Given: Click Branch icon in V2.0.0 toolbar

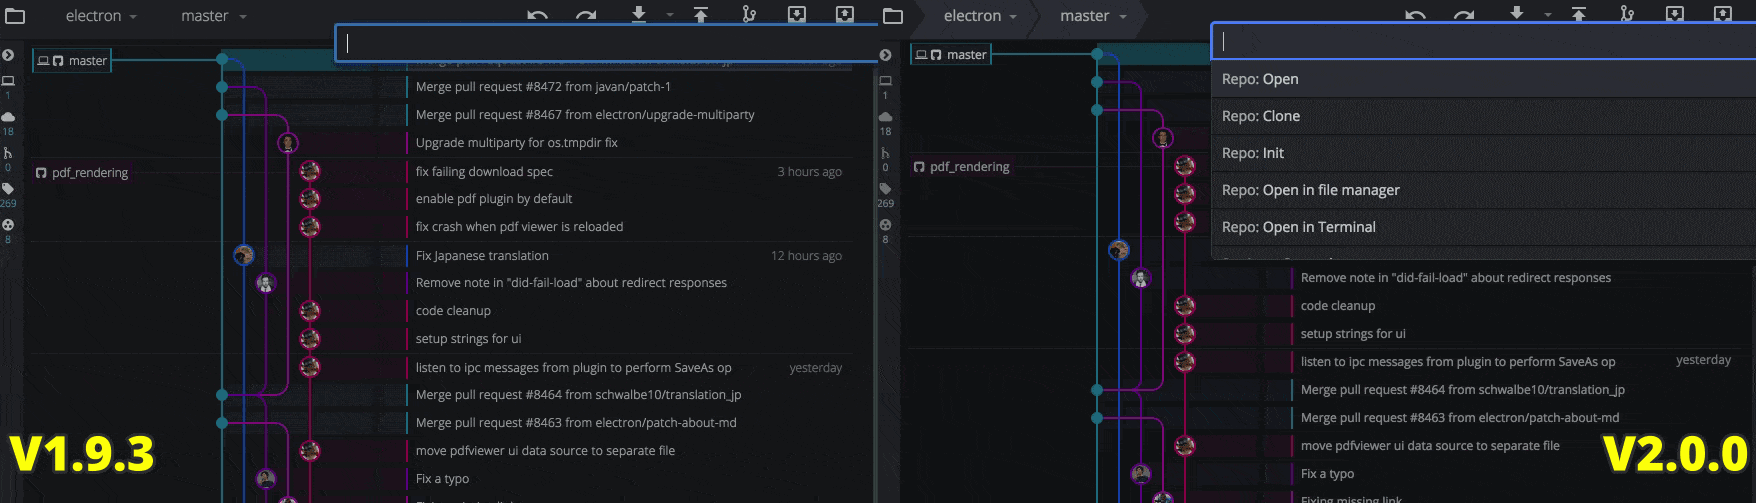Looking at the screenshot, I should pyautogui.click(x=1627, y=14).
